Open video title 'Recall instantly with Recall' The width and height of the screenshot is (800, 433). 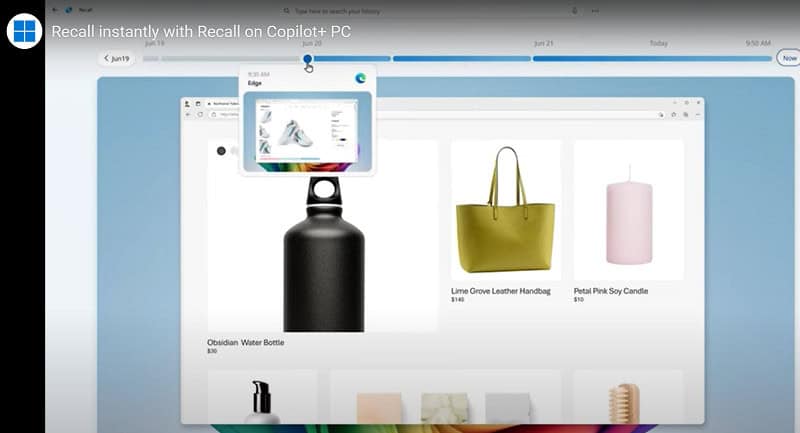201,32
